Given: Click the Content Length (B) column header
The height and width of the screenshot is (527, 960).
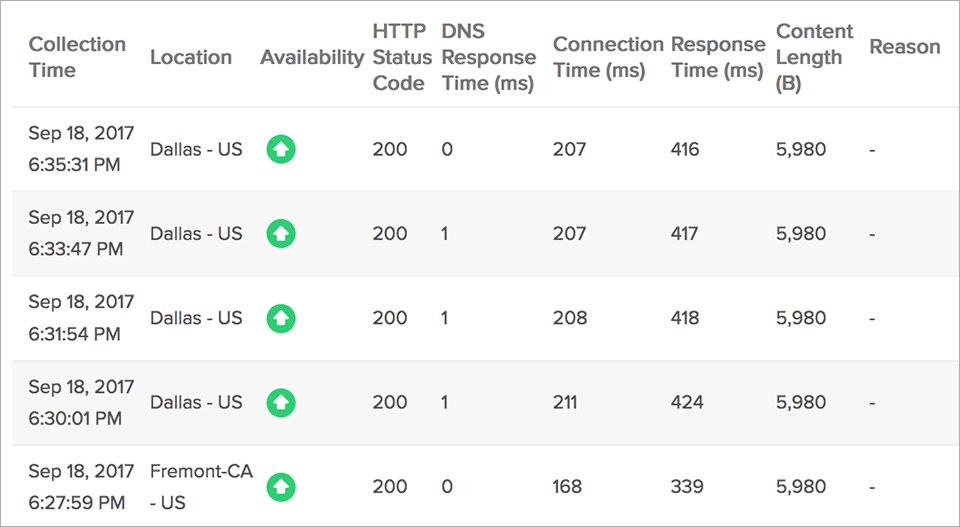Looking at the screenshot, I should (814, 57).
